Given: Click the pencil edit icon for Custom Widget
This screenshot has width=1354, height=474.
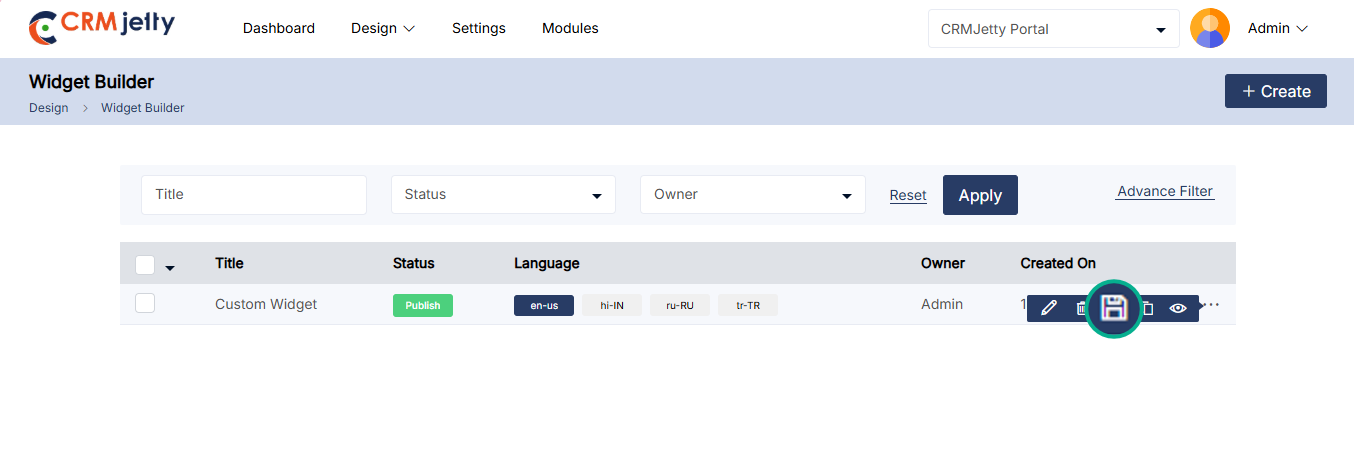Looking at the screenshot, I should (x=1048, y=308).
